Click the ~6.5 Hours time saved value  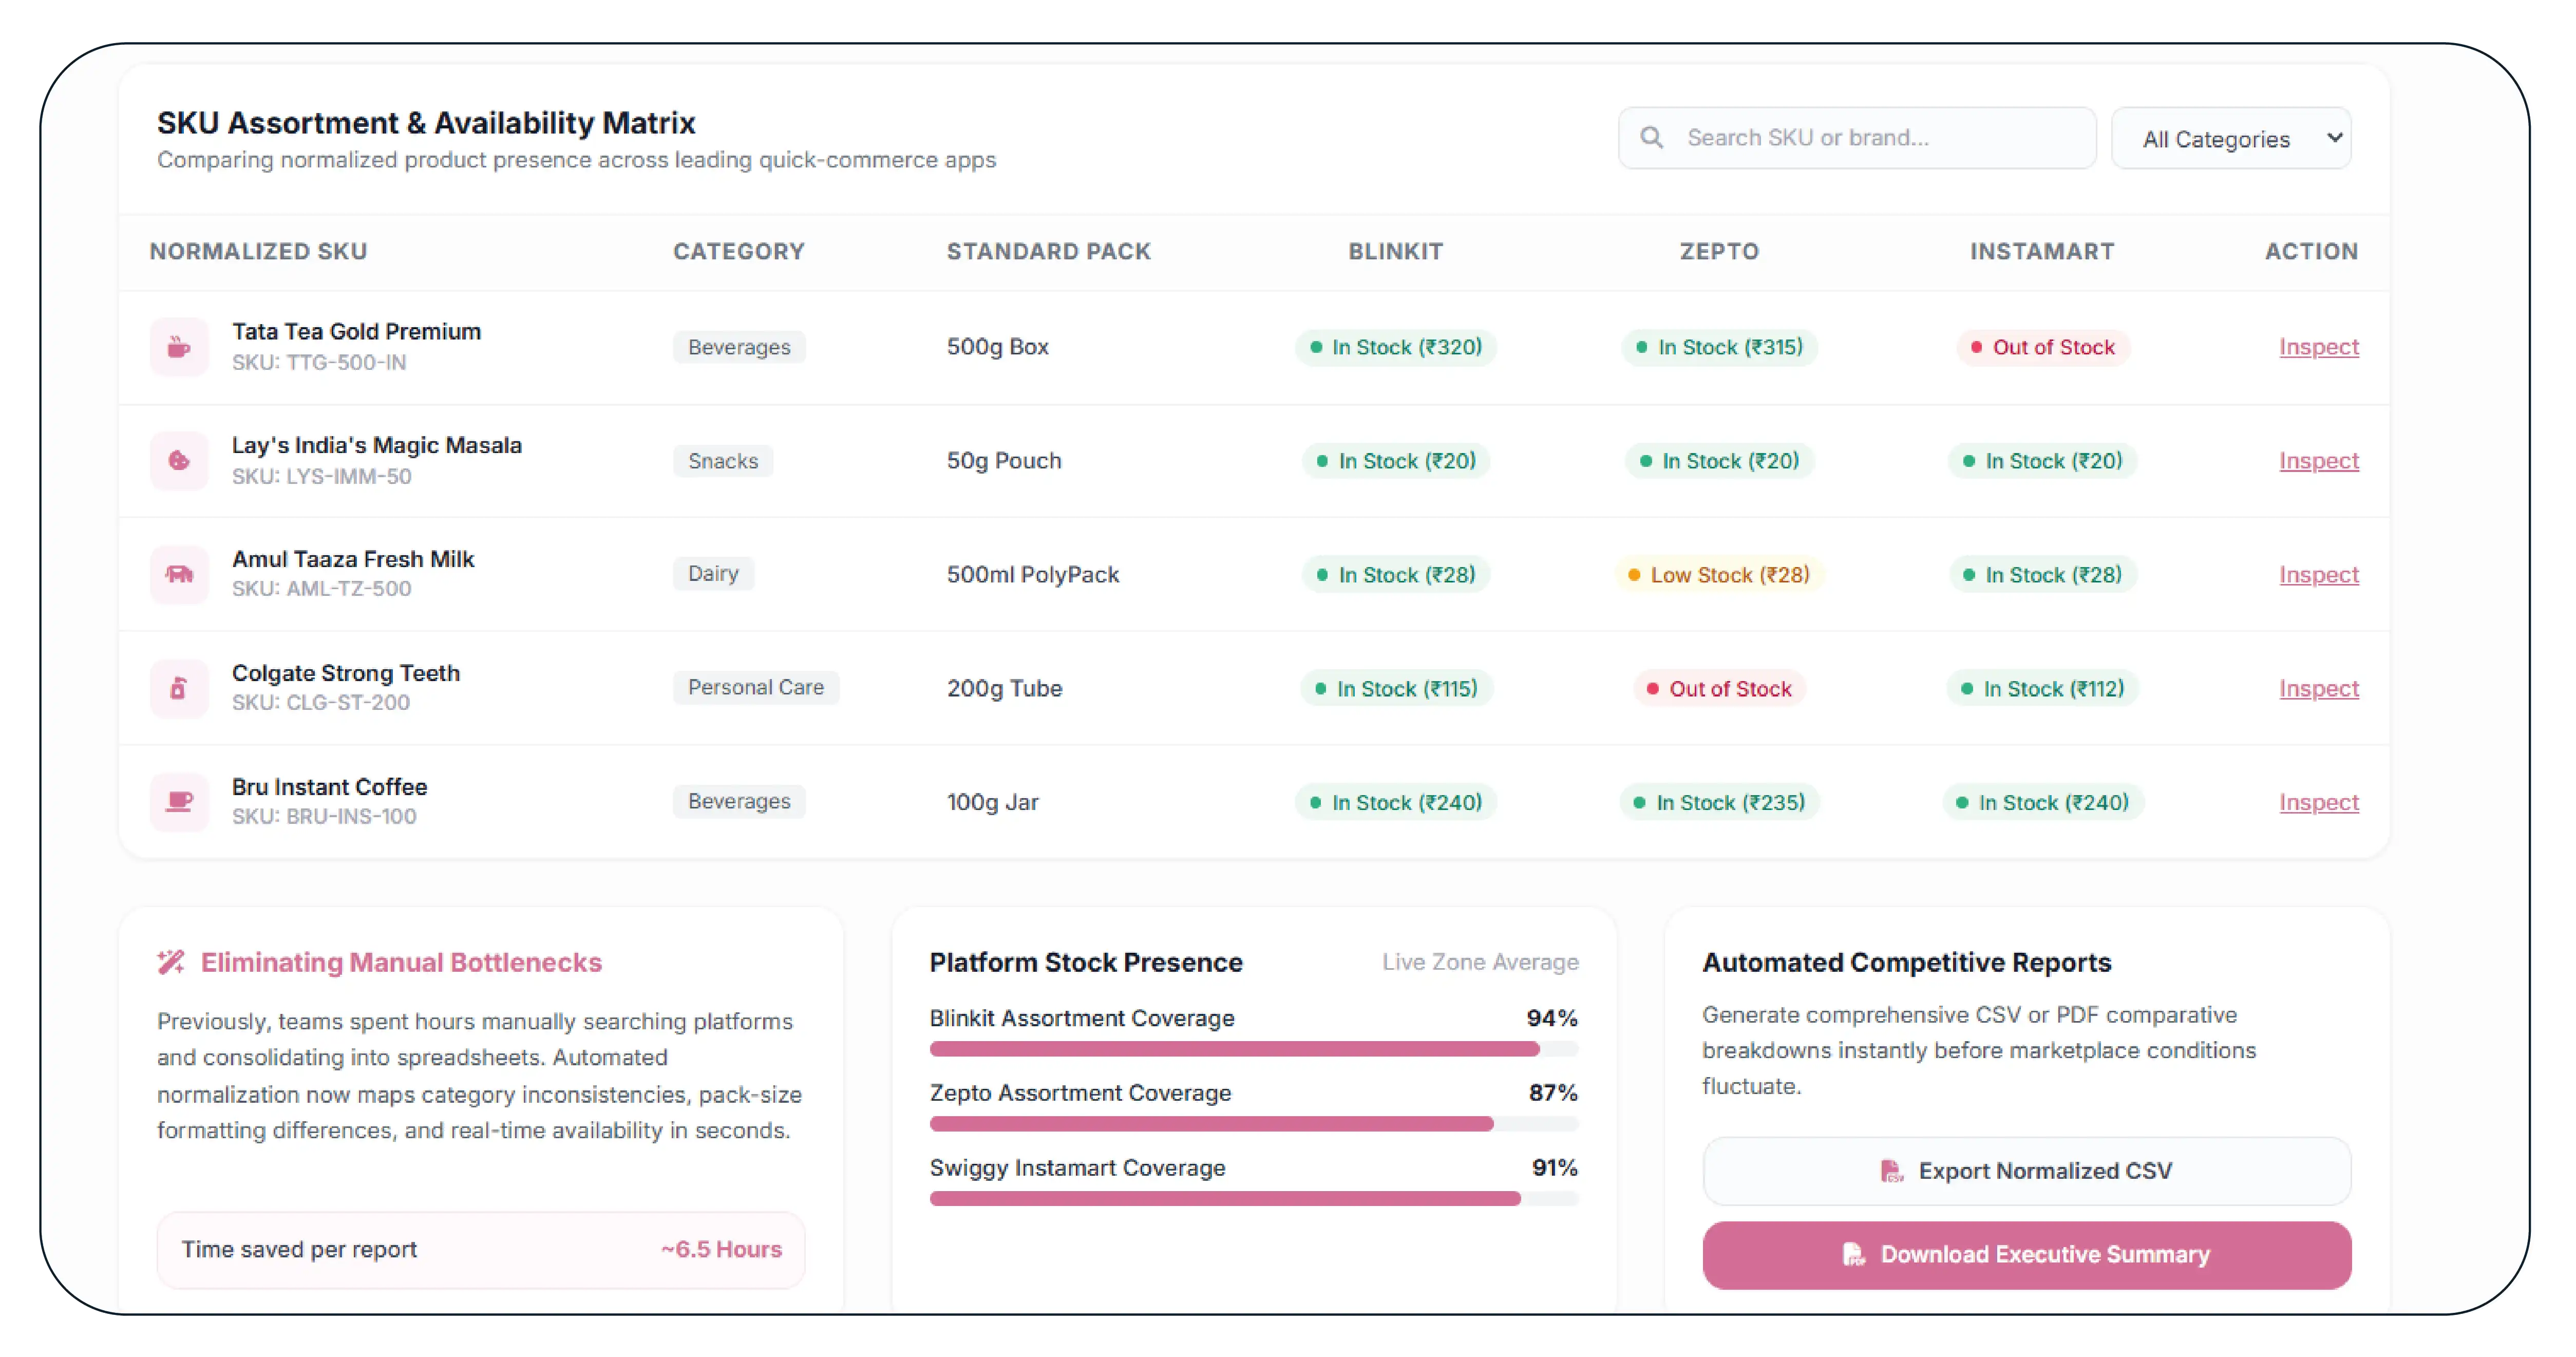(x=721, y=1250)
